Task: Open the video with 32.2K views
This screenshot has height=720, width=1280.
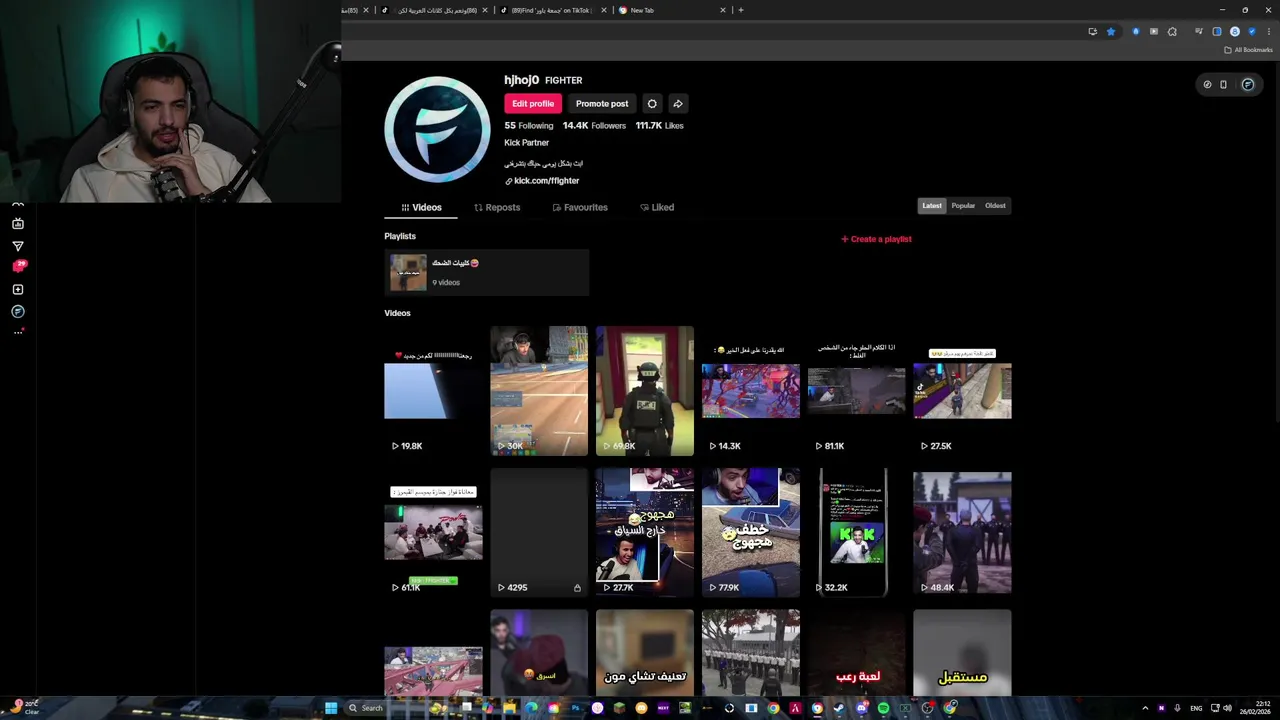Action: point(857,533)
